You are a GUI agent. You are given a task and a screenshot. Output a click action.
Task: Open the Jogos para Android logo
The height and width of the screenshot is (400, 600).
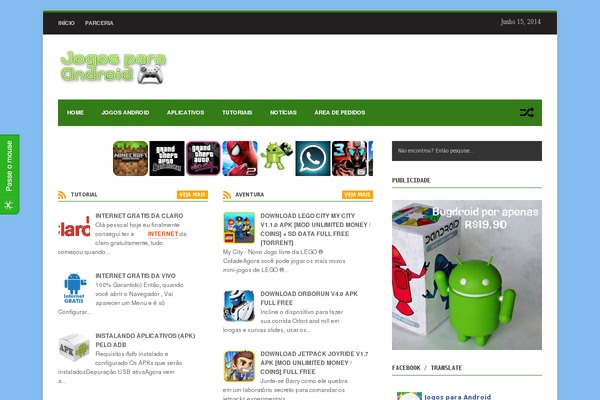(113, 67)
